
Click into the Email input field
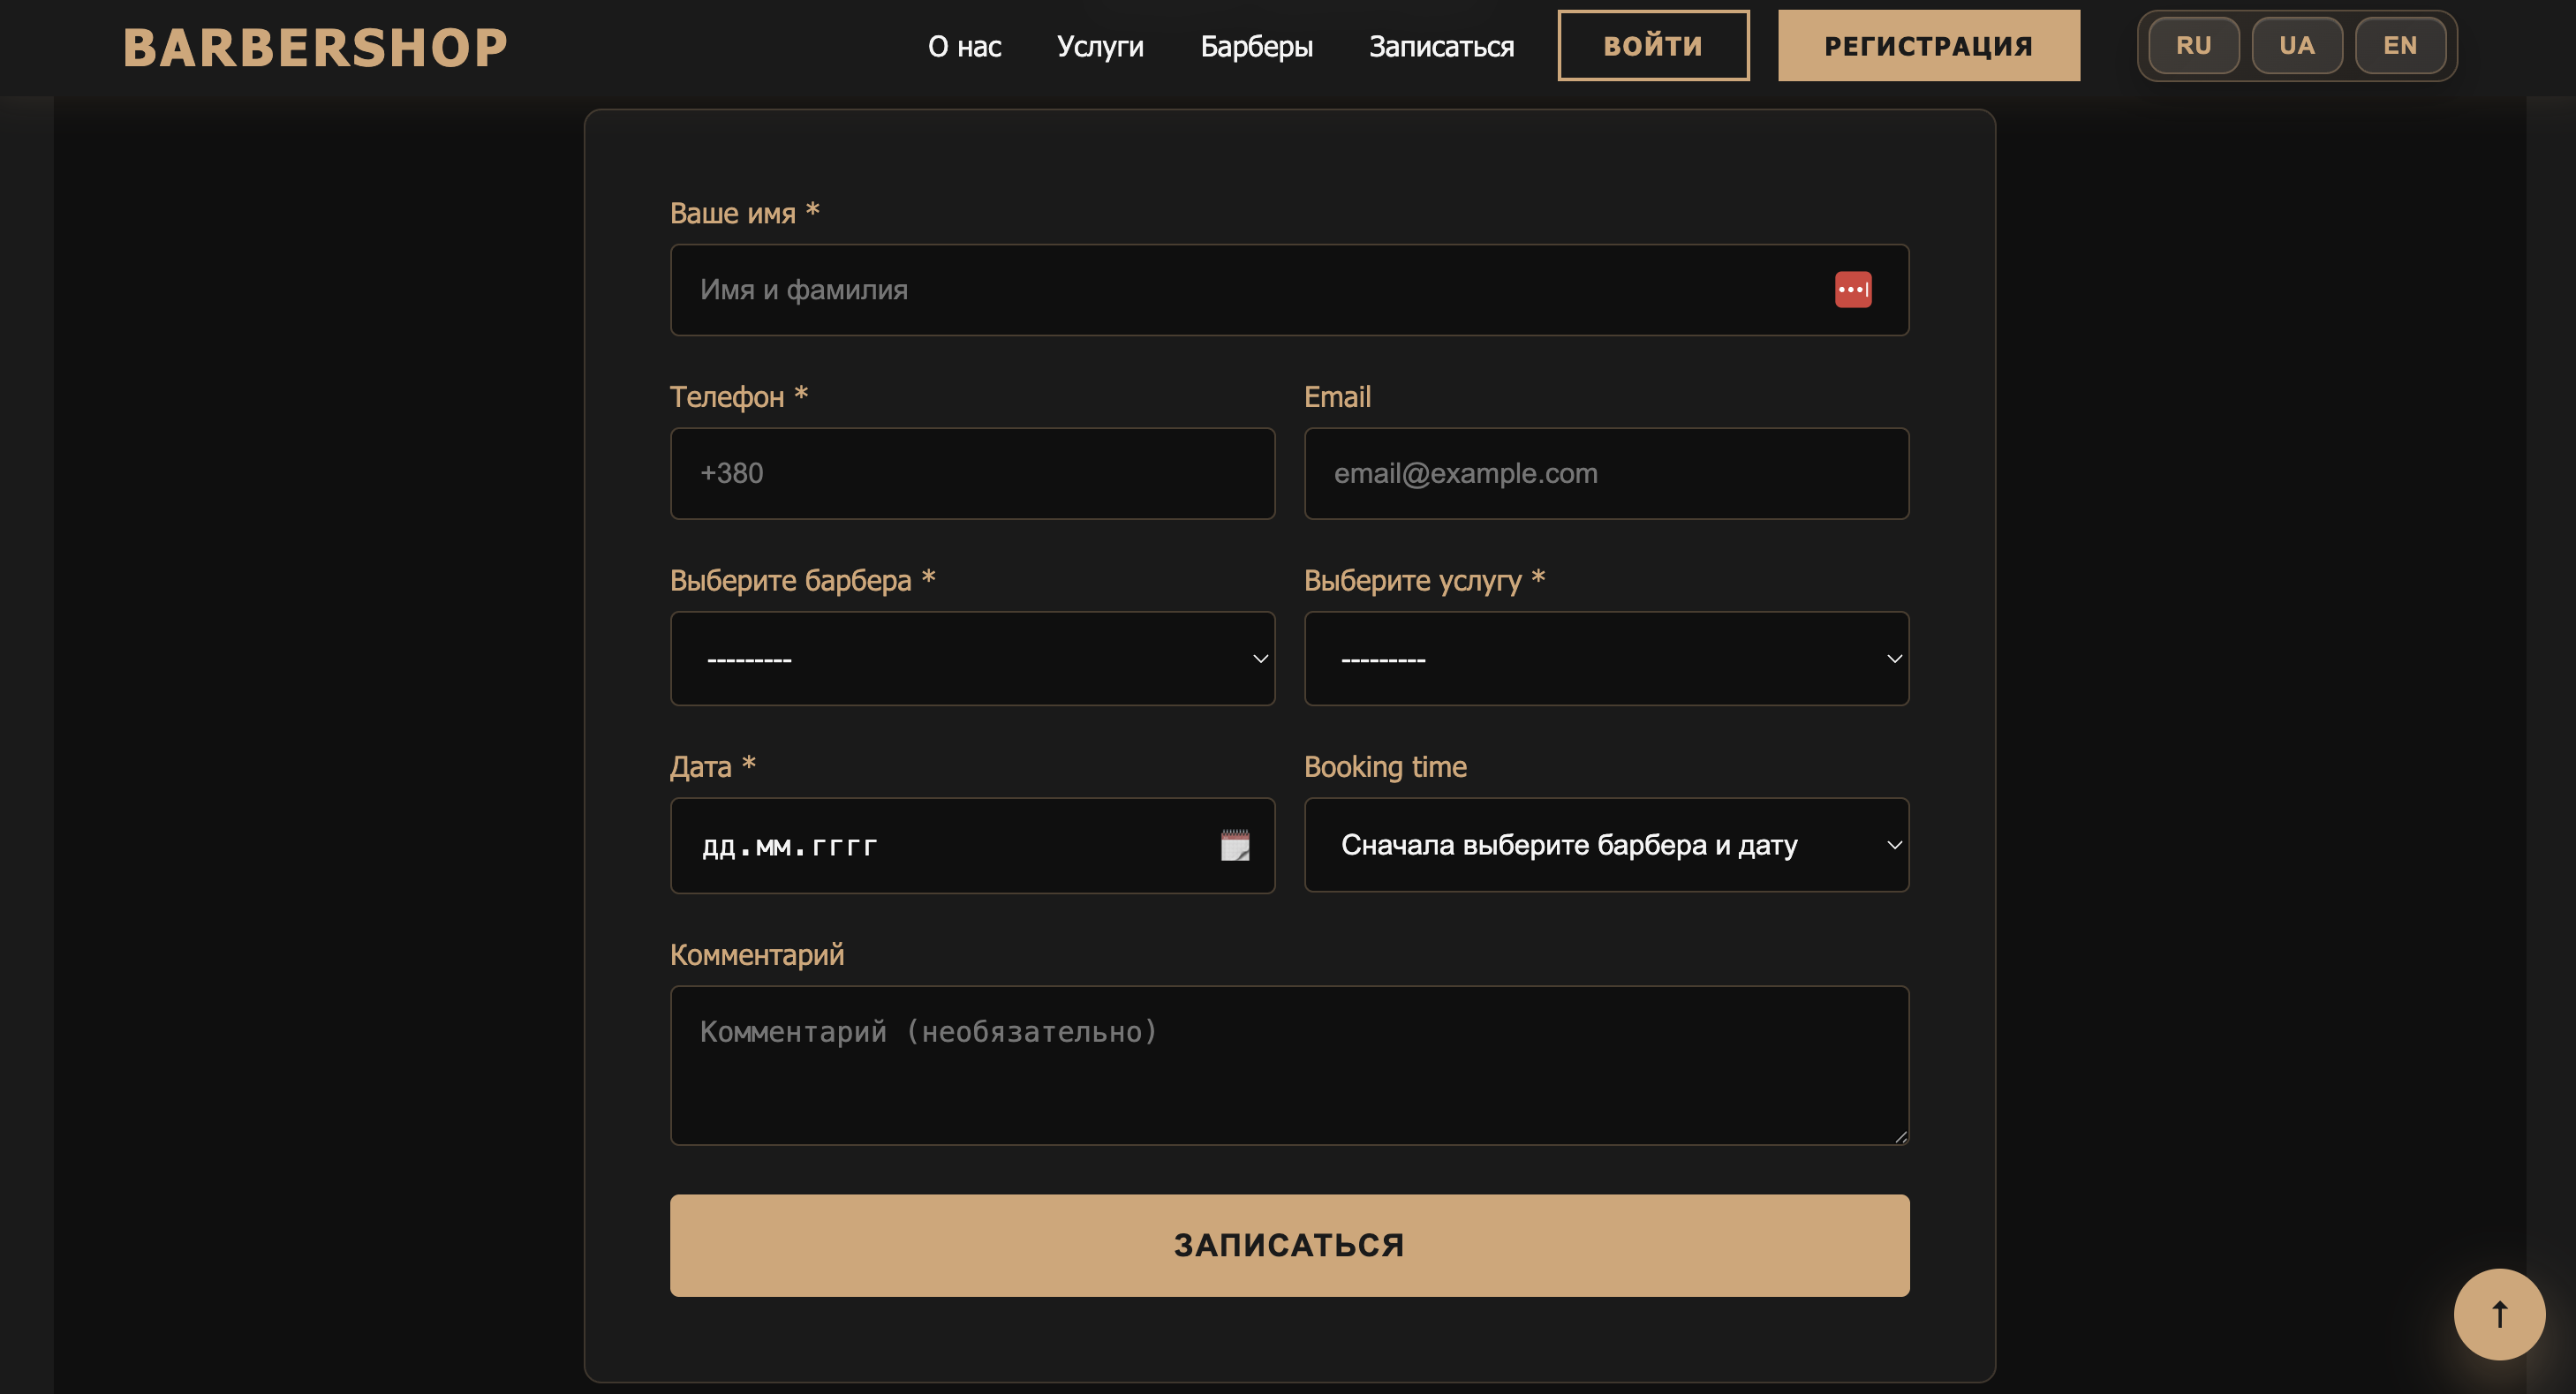(x=1606, y=474)
